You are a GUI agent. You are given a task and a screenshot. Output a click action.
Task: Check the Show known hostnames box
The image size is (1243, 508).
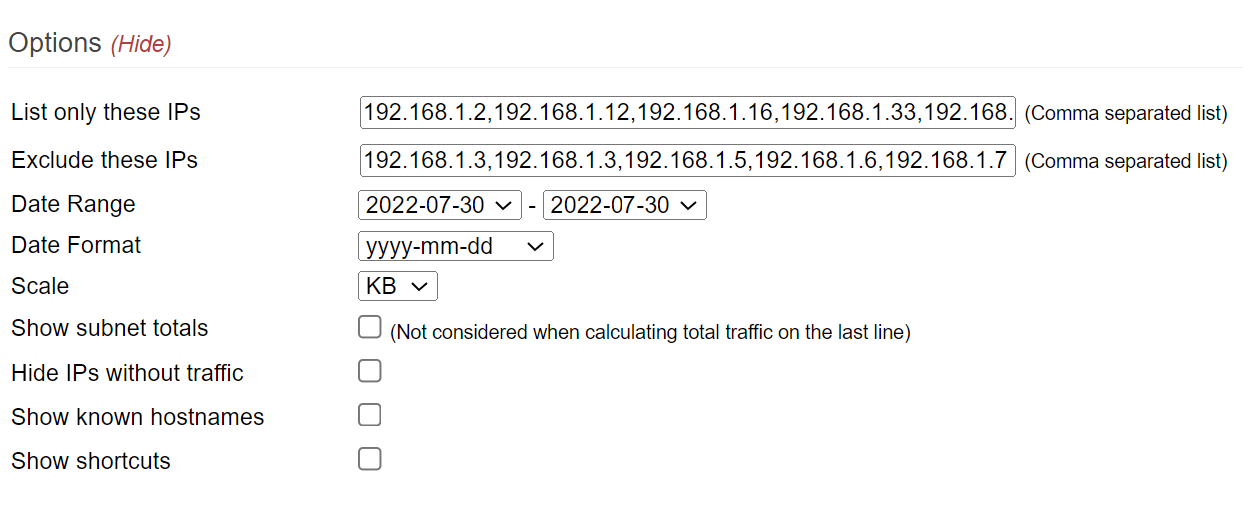pos(370,415)
